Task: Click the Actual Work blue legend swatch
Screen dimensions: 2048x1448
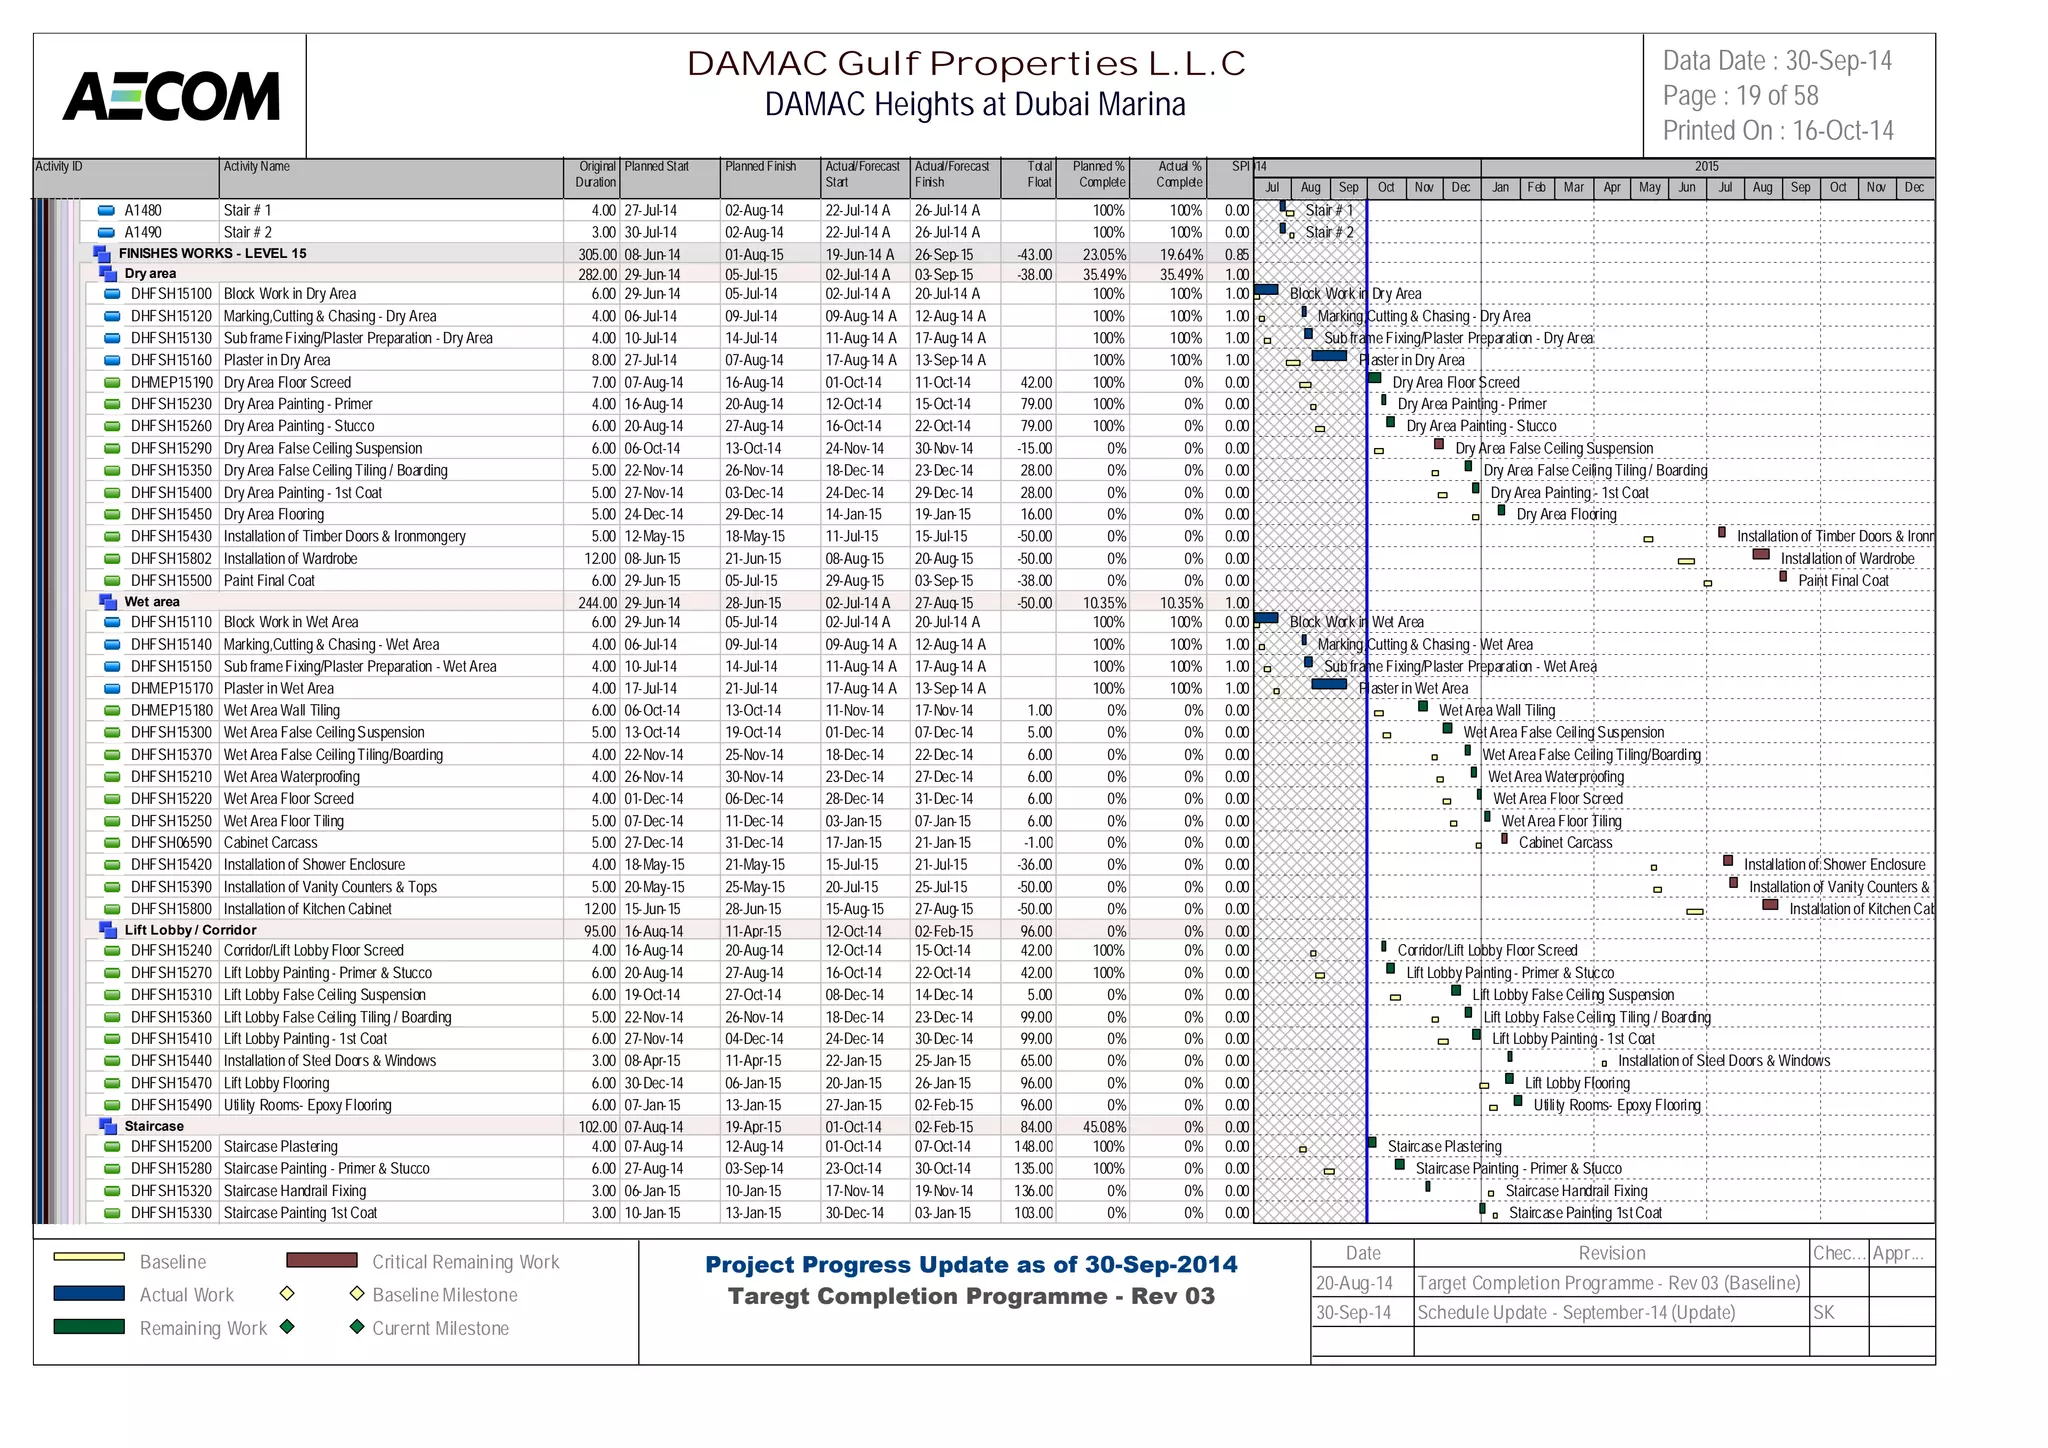Action: 89,1293
